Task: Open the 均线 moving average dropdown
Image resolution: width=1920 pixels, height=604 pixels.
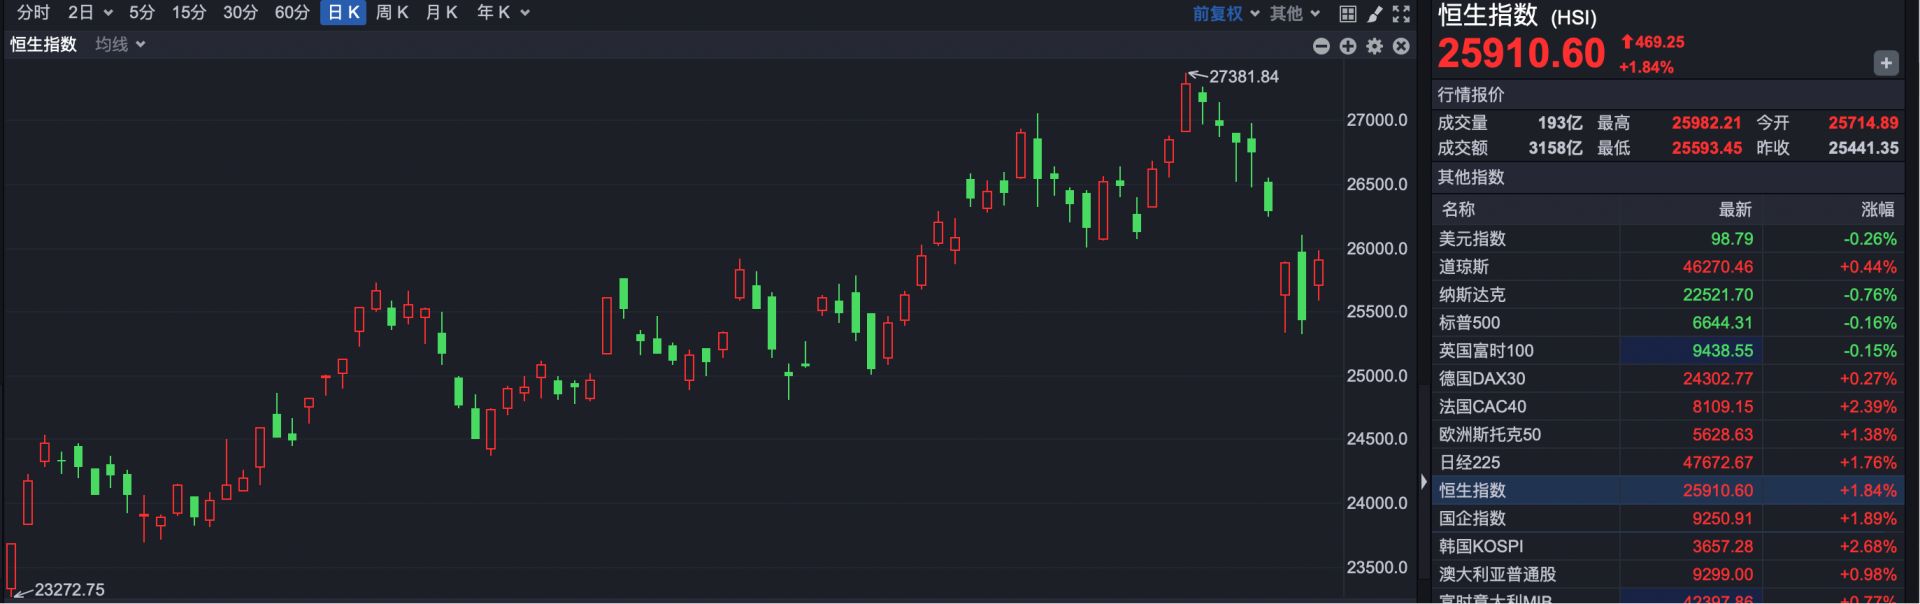Action: [x=120, y=45]
